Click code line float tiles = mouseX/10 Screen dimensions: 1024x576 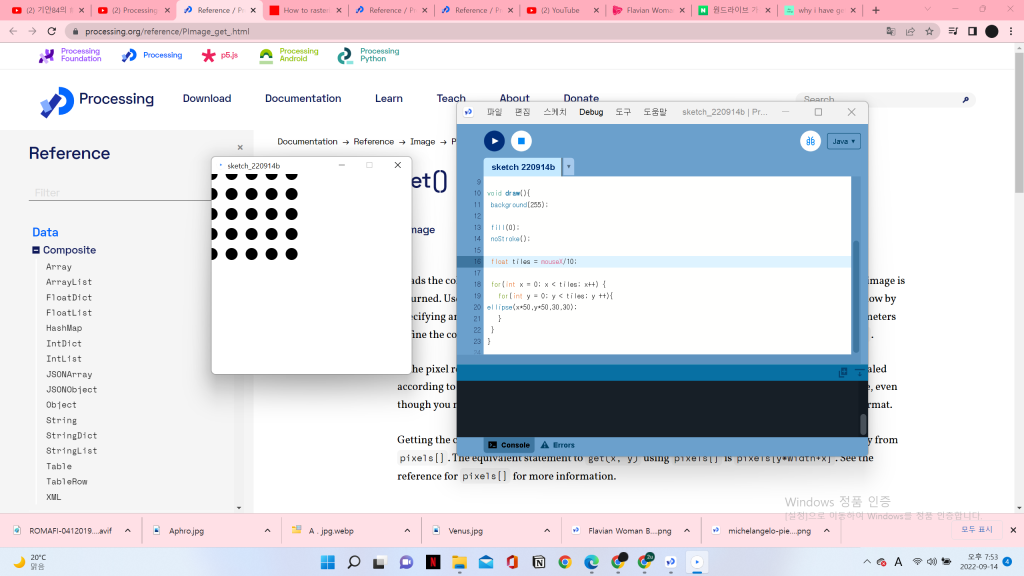534,261
